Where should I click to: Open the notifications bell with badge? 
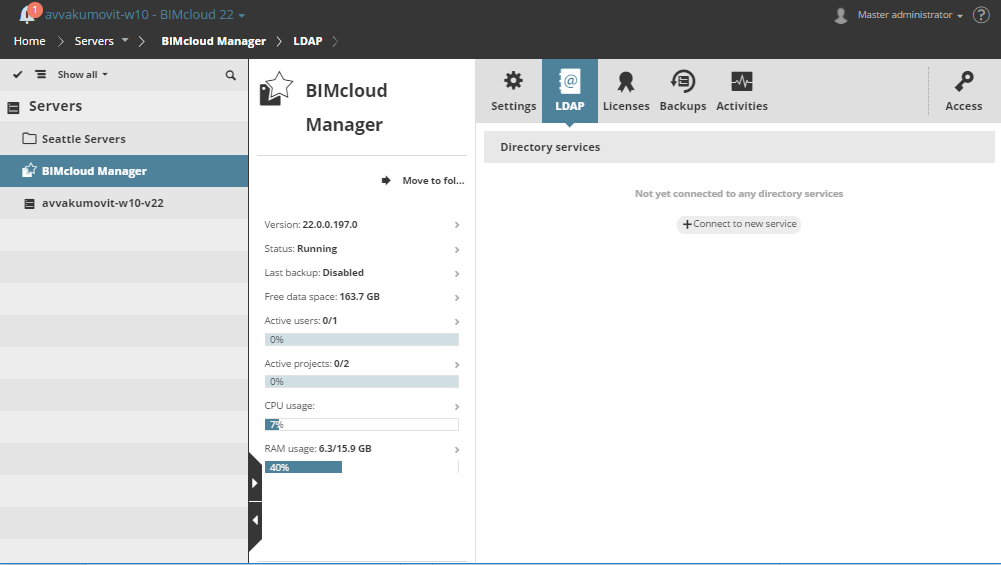(29, 13)
